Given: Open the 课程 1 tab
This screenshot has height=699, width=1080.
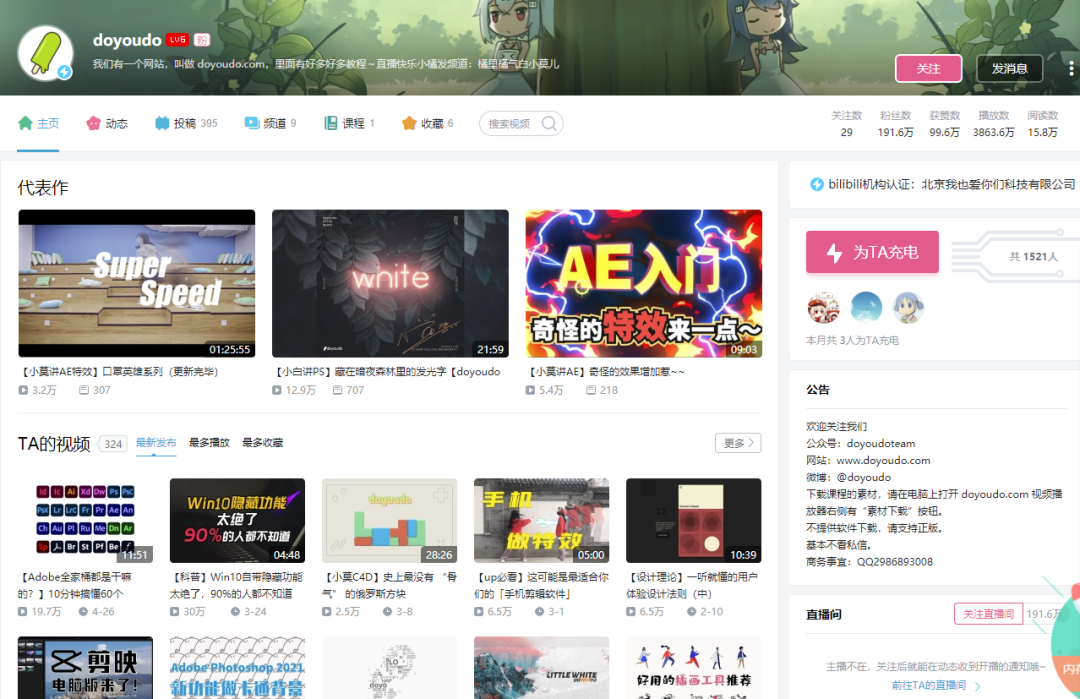Looking at the screenshot, I should [349, 123].
